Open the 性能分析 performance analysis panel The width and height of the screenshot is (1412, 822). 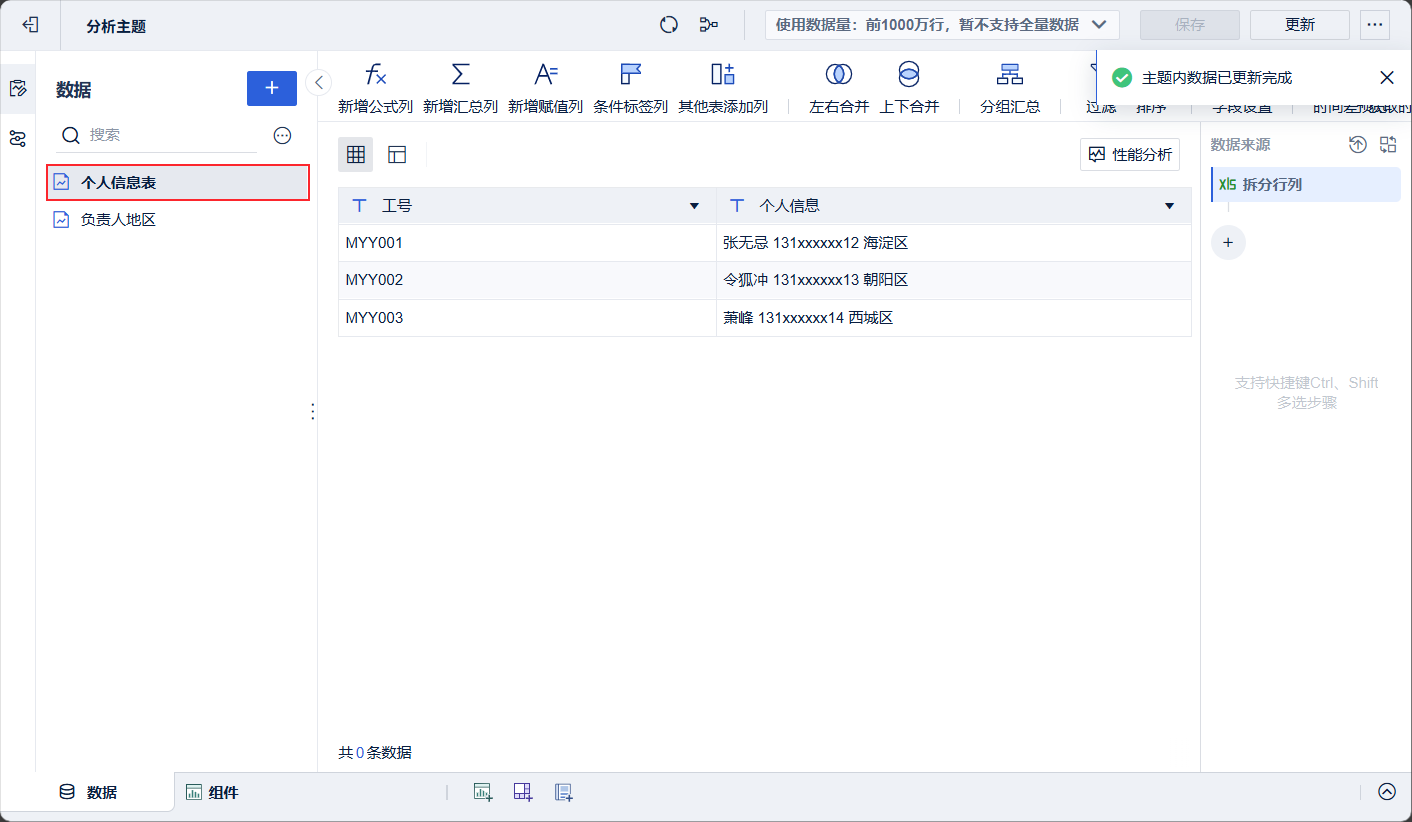1129,154
